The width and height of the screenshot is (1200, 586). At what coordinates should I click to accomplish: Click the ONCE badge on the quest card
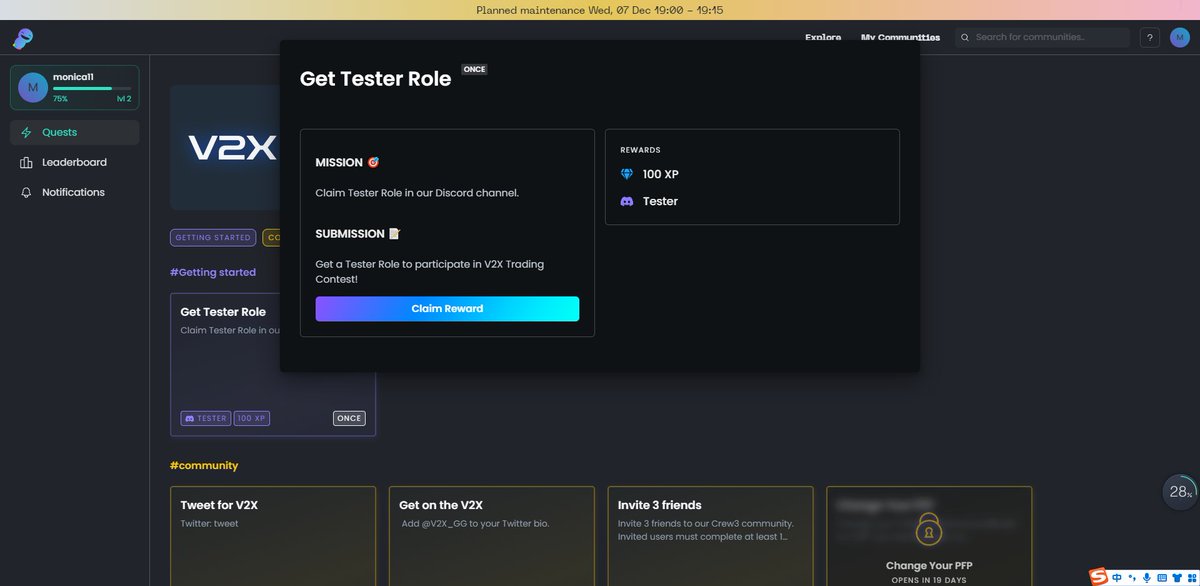point(349,418)
